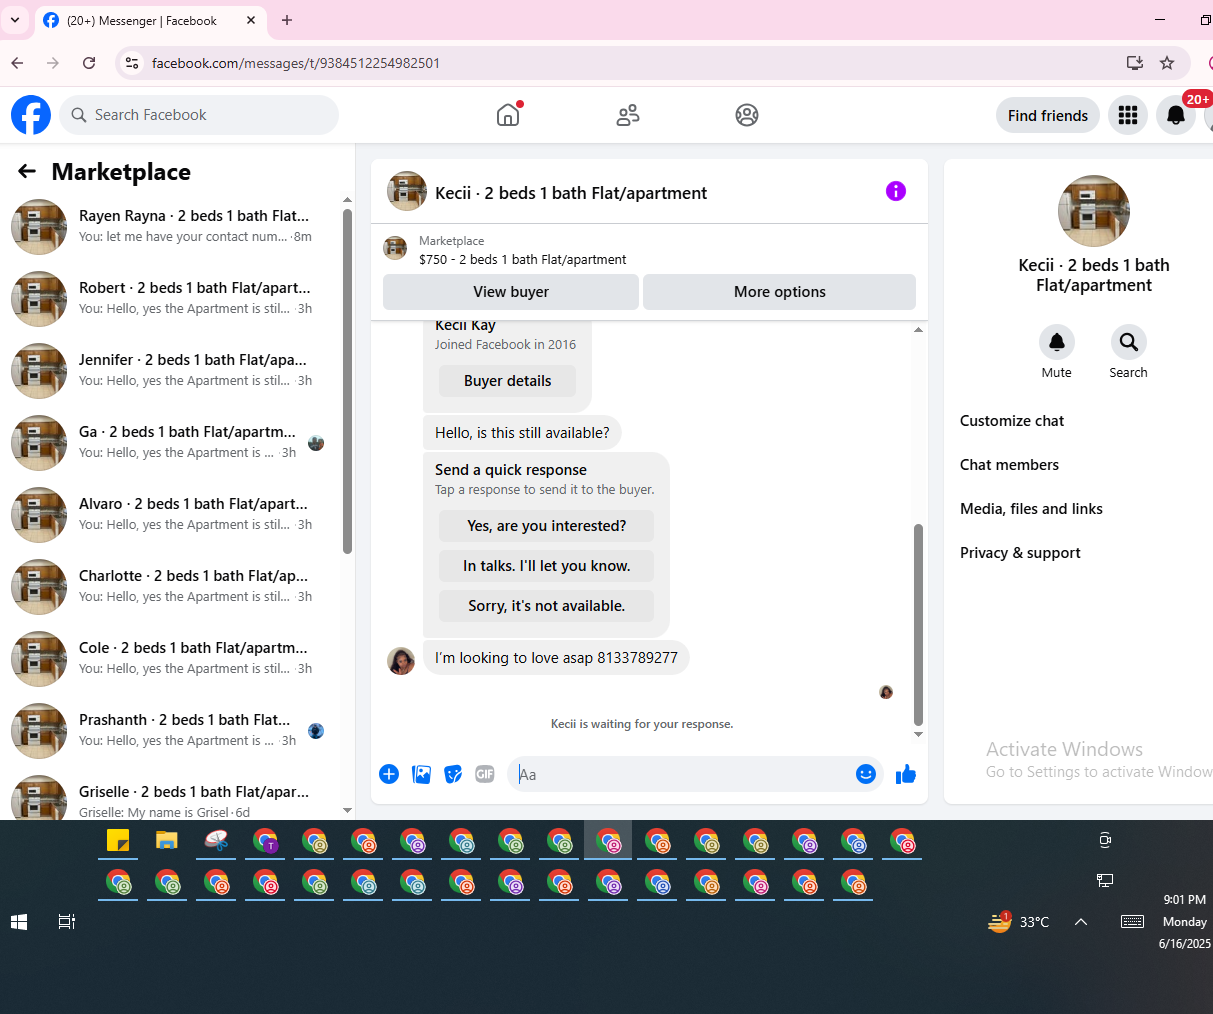Image resolution: width=1213 pixels, height=1014 pixels.
Task: Open the weather 33°C taskbar widget
Action: click(1018, 922)
